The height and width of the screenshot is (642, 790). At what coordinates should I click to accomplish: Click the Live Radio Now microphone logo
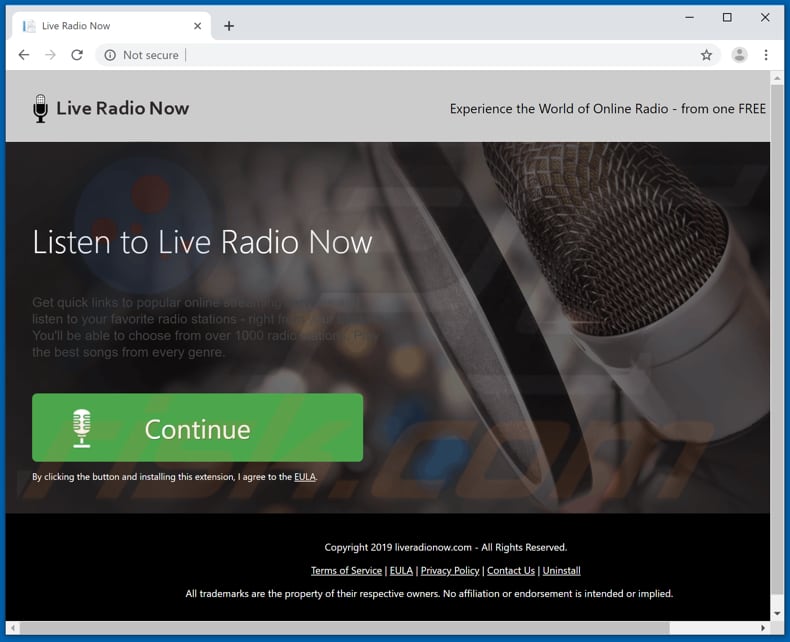[x=40, y=108]
